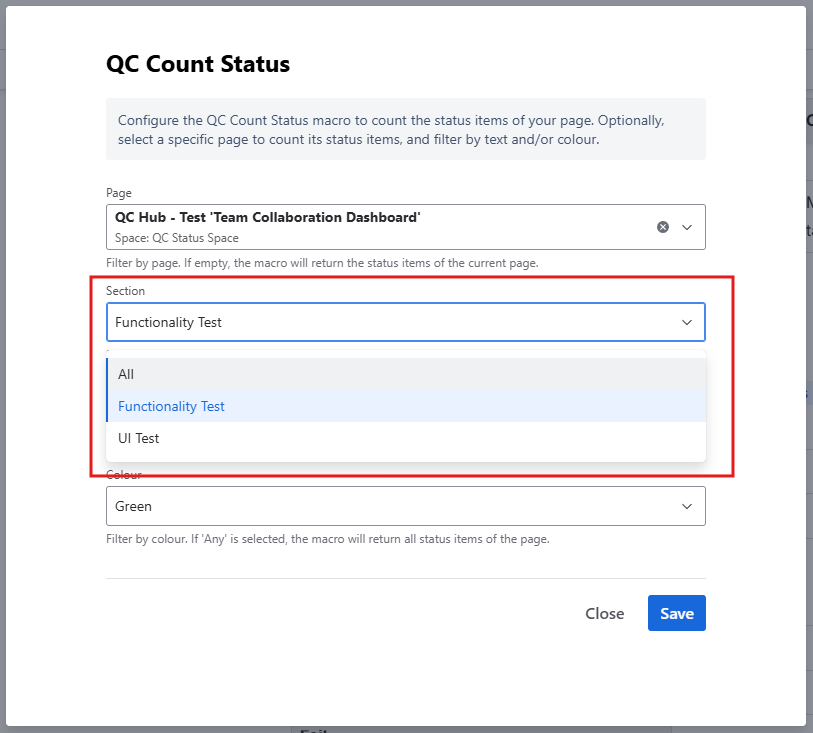Click the Section field label
This screenshot has height=733, width=813.
125,291
